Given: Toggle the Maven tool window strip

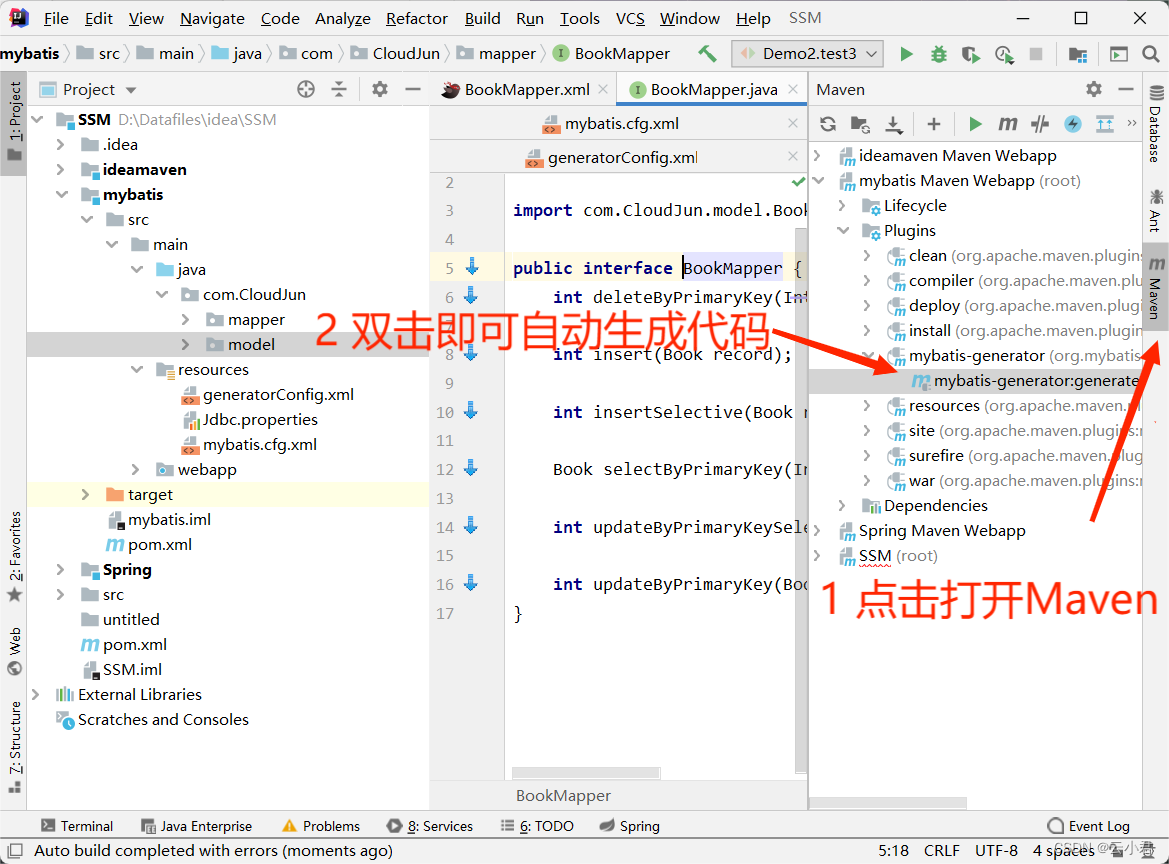Looking at the screenshot, I should click(x=1155, y=287).
